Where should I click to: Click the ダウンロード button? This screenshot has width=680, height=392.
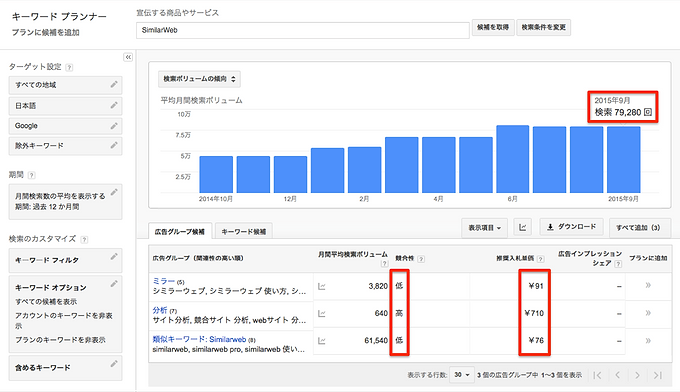[571, 227]
